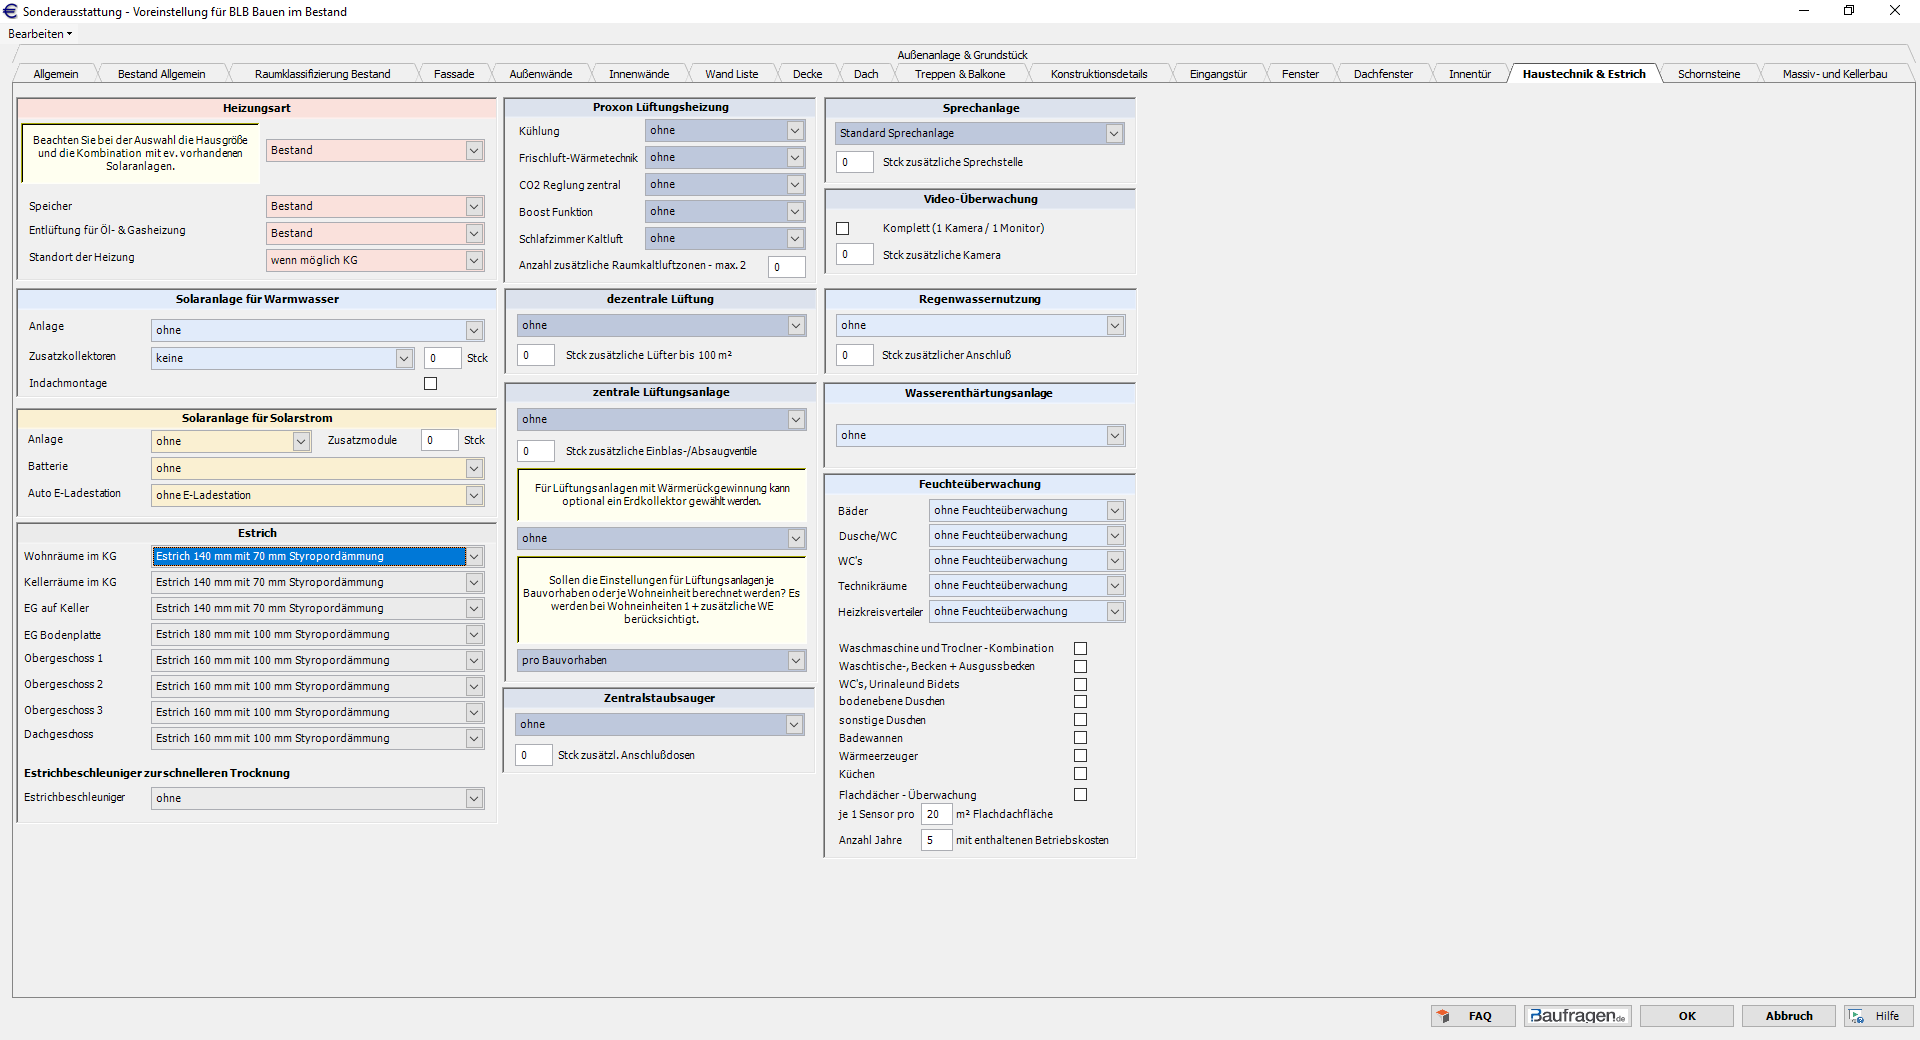
Task: Expand the Auto E-Ladestation dropdown
Action: pos(474,496)
